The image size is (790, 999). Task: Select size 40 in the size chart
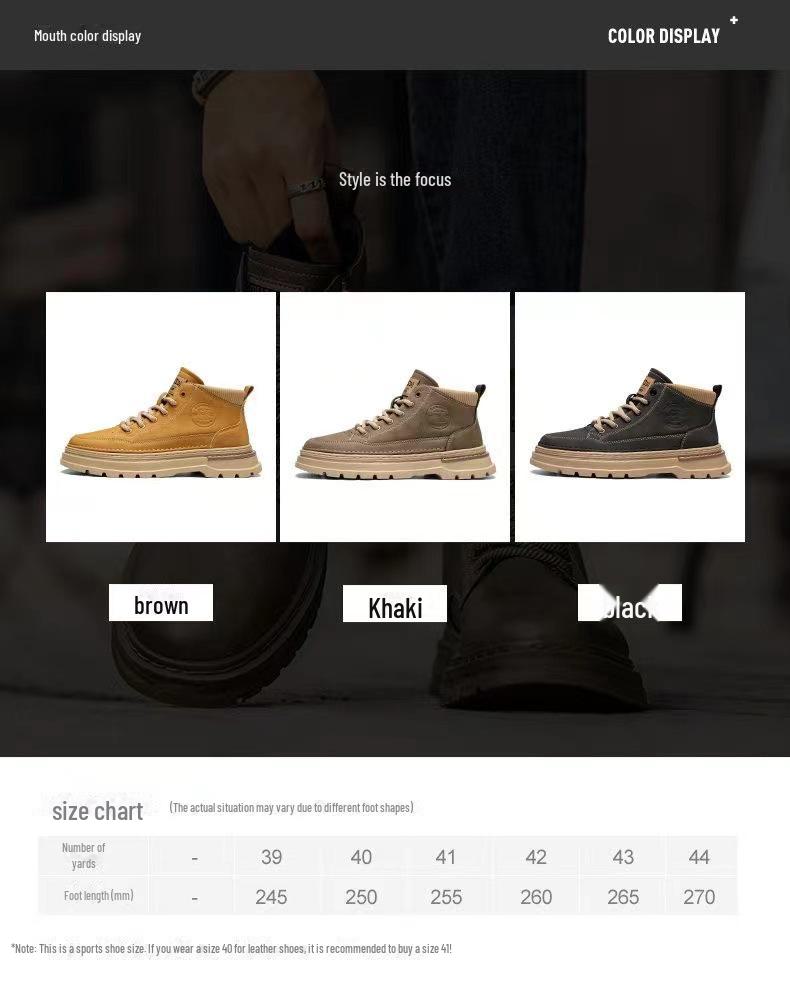point(361,857)
